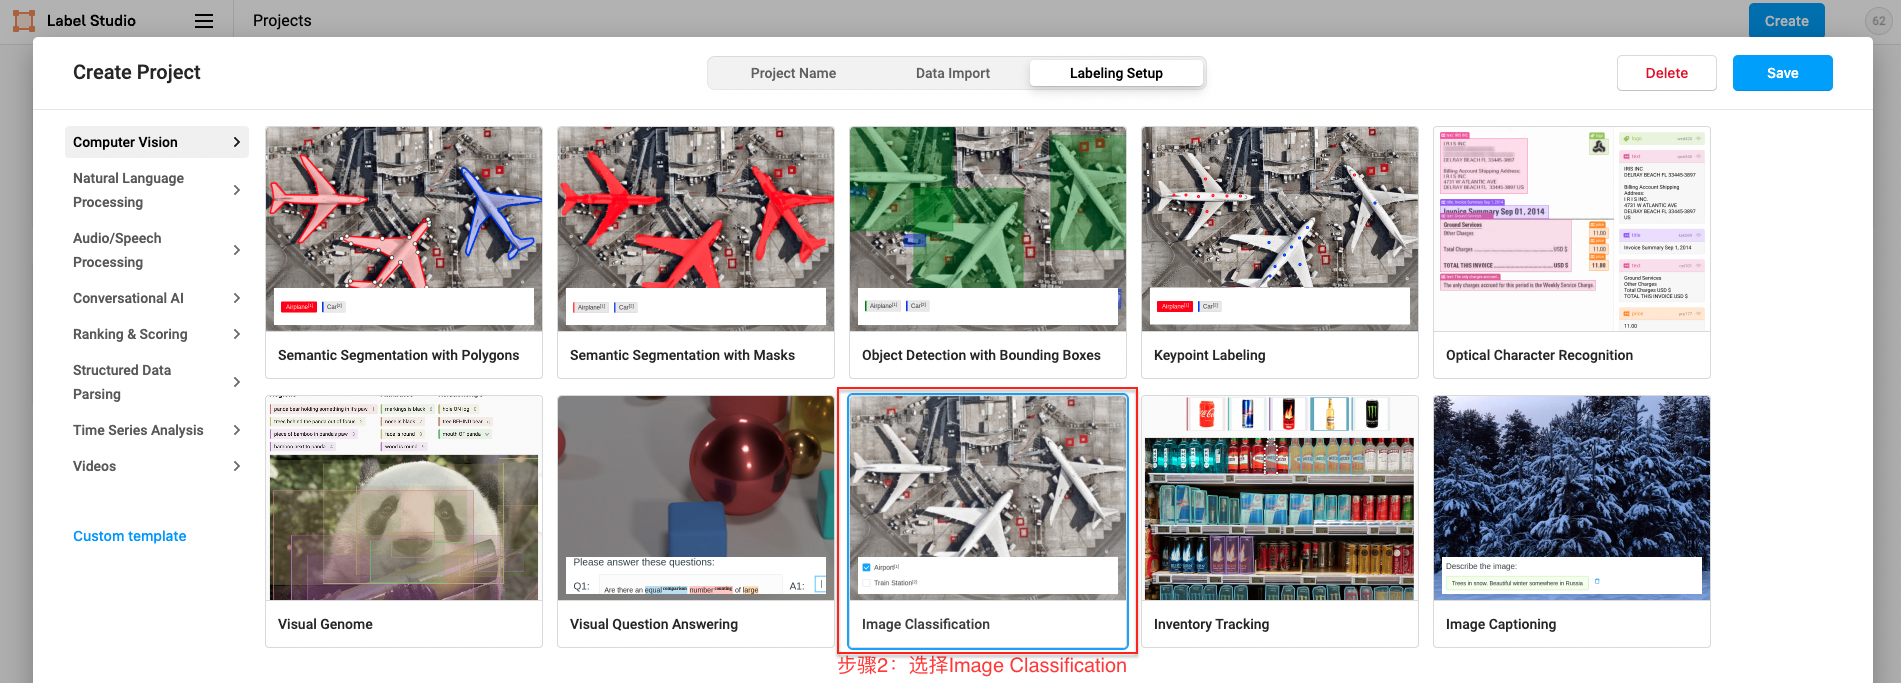Switch to the Project Name tab

793,73
